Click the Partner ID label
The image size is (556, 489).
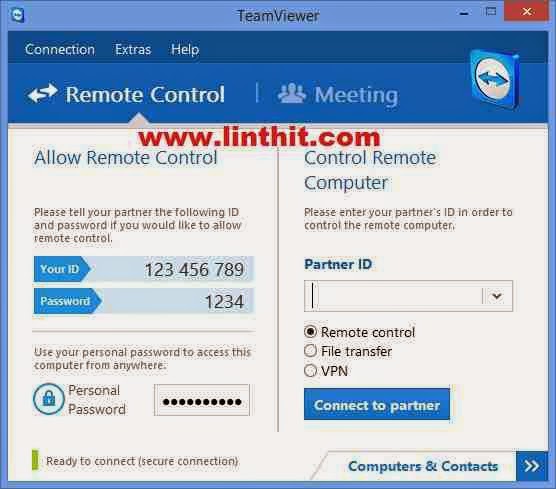coord(338,264)
